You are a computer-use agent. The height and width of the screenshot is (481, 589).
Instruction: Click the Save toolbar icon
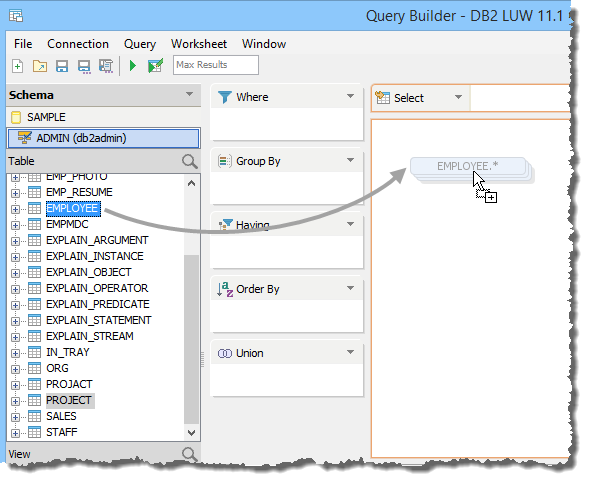coord(62,66)
